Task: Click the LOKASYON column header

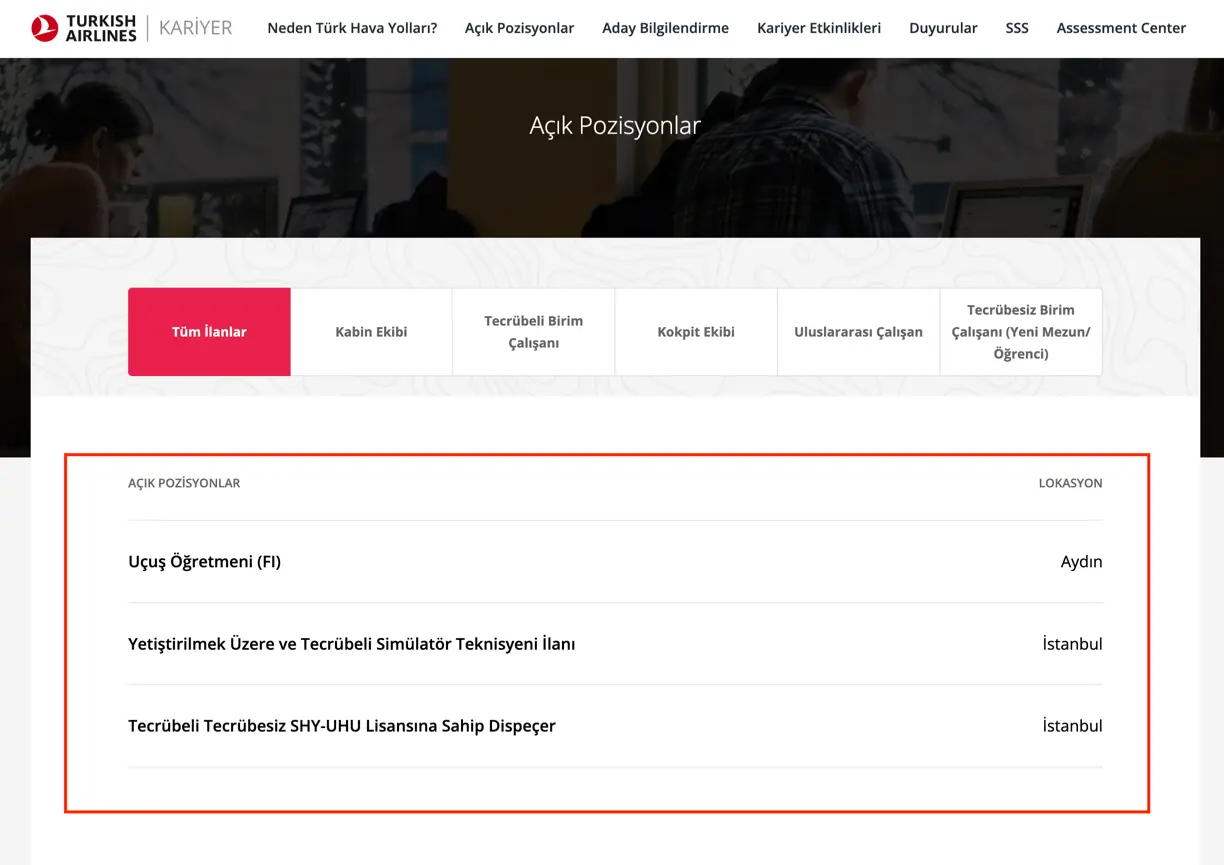Action: (1070, 483)
